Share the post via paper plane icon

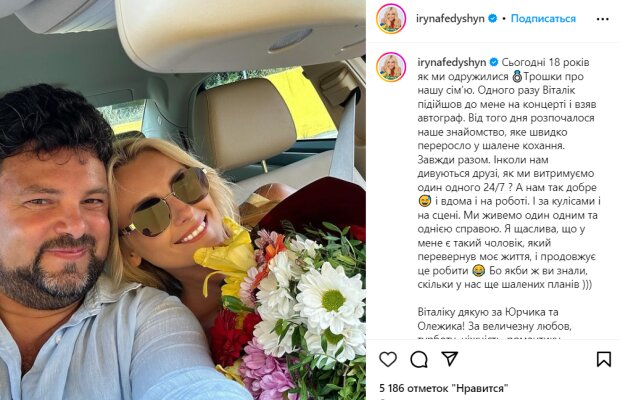450,358
